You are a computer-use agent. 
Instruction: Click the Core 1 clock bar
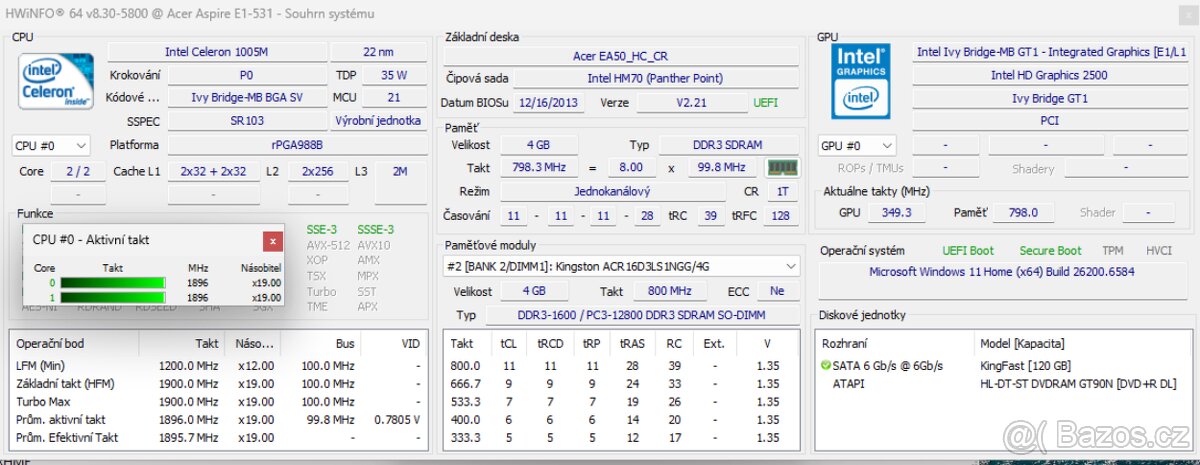point(114,297)
